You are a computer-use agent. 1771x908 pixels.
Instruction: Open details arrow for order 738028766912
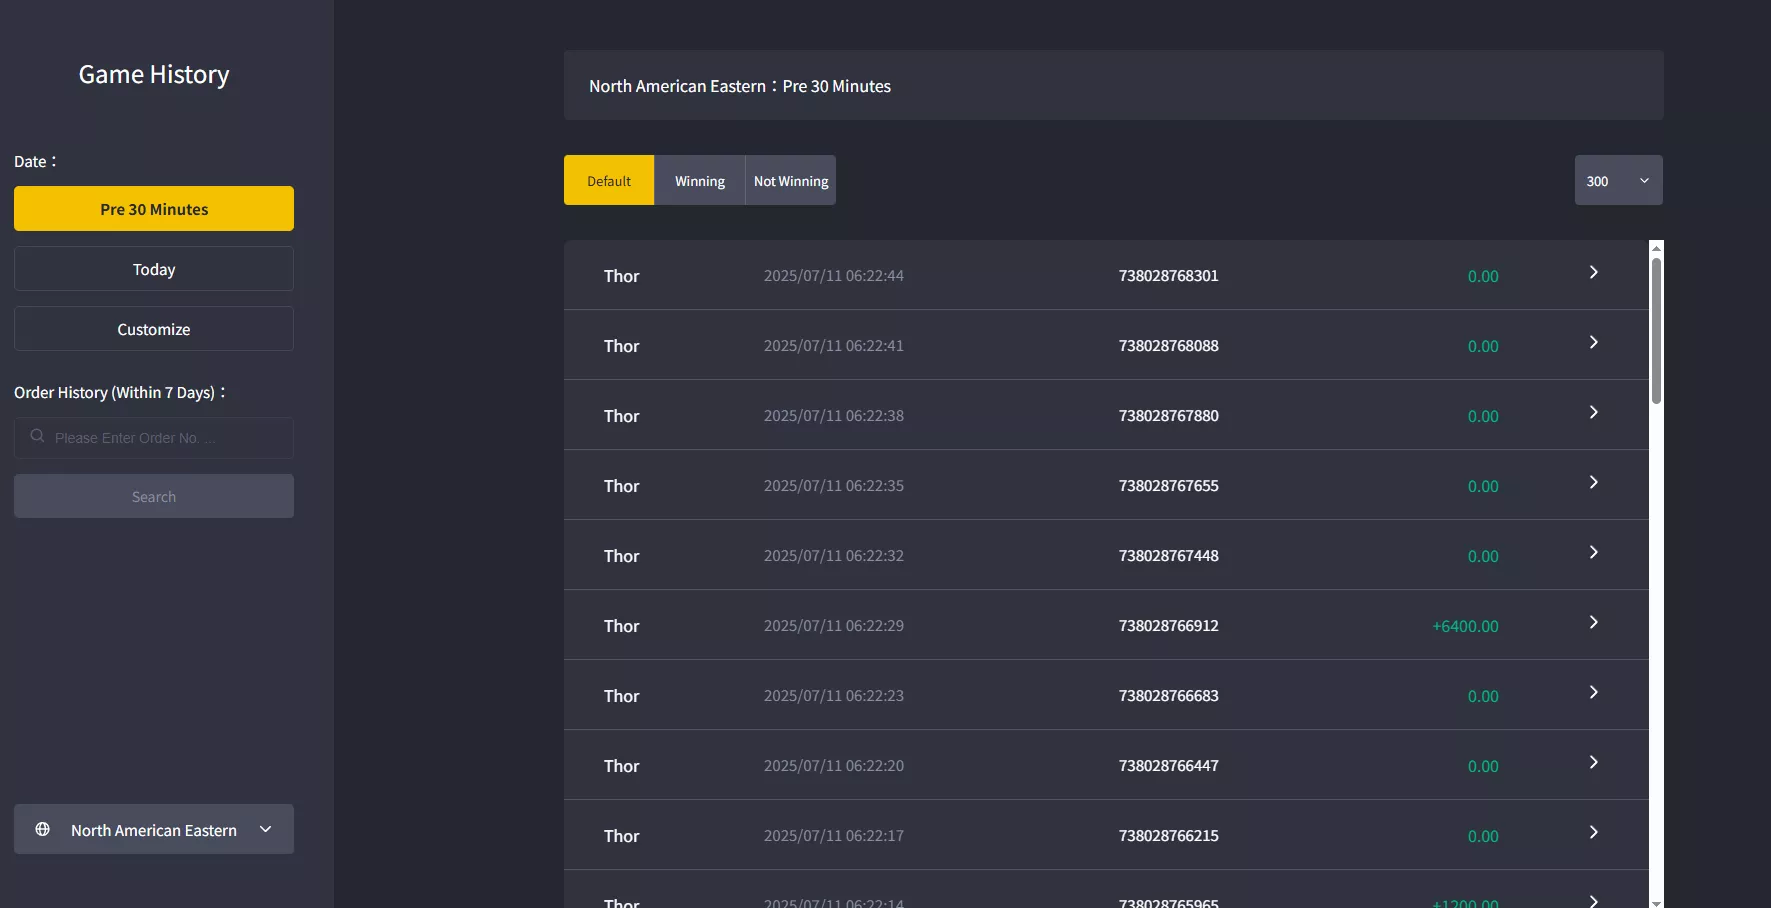click(1594, 622)
